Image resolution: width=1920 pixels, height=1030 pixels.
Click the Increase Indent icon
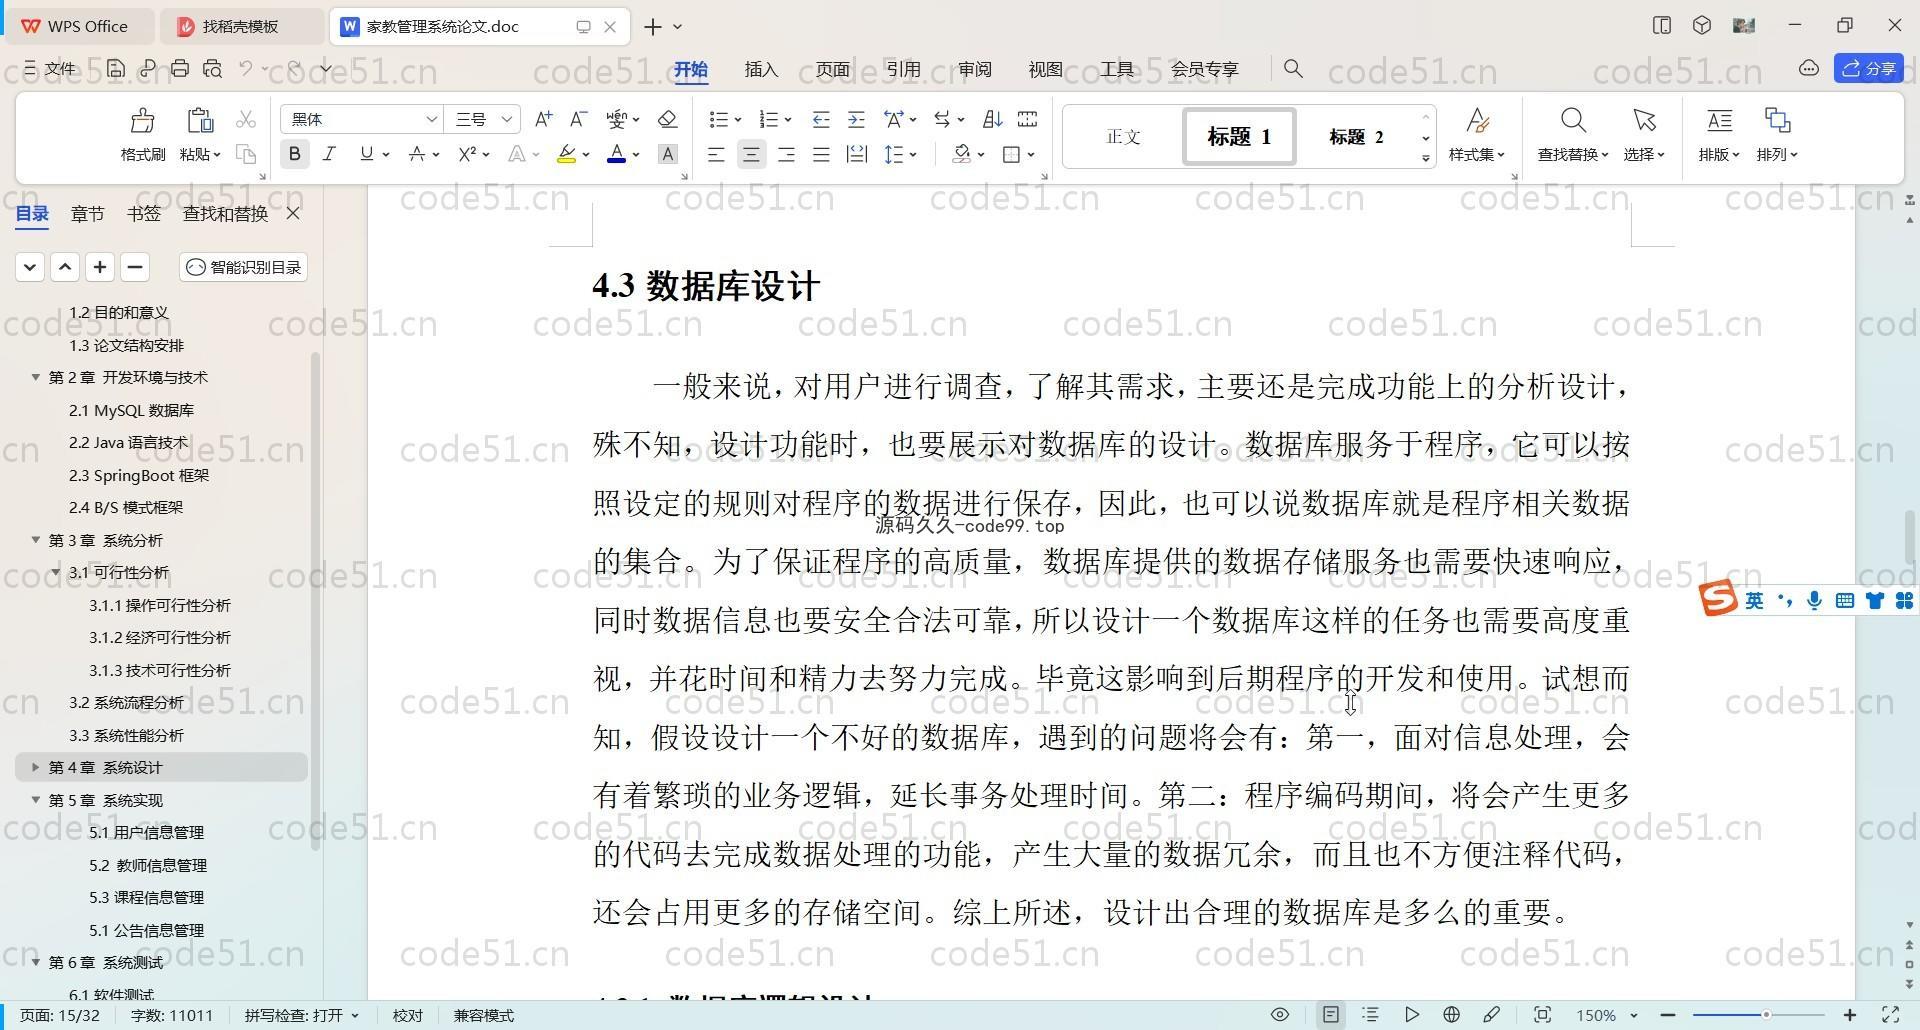click(856, 119)
